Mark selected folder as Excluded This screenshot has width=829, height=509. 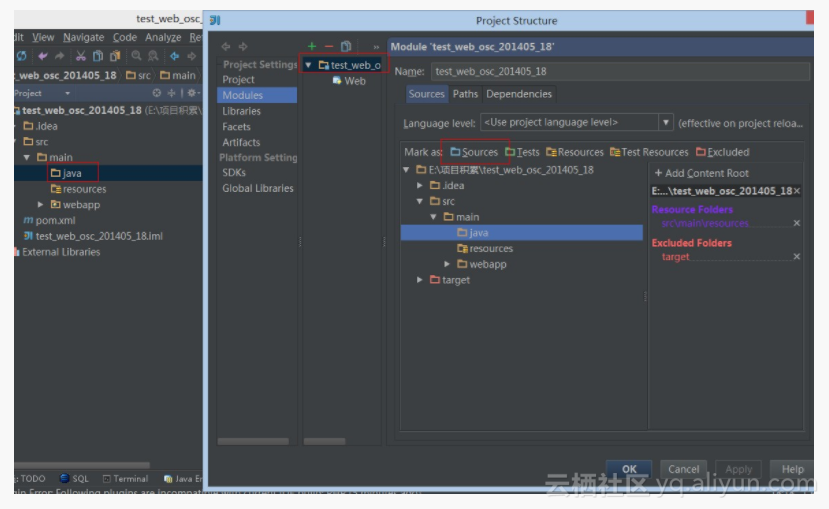[723, 152]
